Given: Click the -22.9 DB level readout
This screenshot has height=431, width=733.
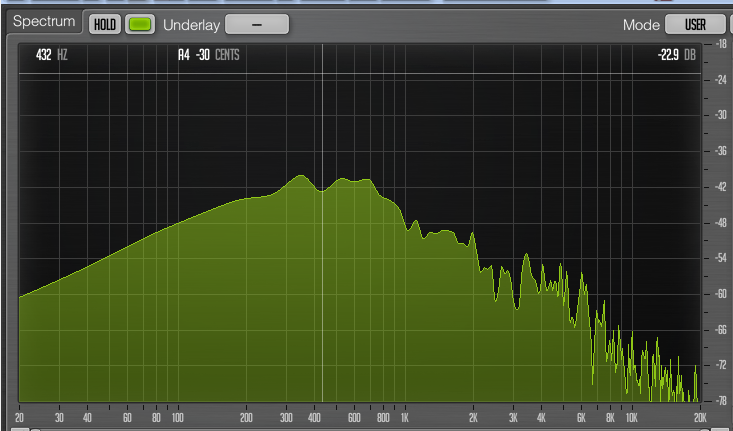Looking at the screenshot, I should pyautogui.click(x=676, y=55).
